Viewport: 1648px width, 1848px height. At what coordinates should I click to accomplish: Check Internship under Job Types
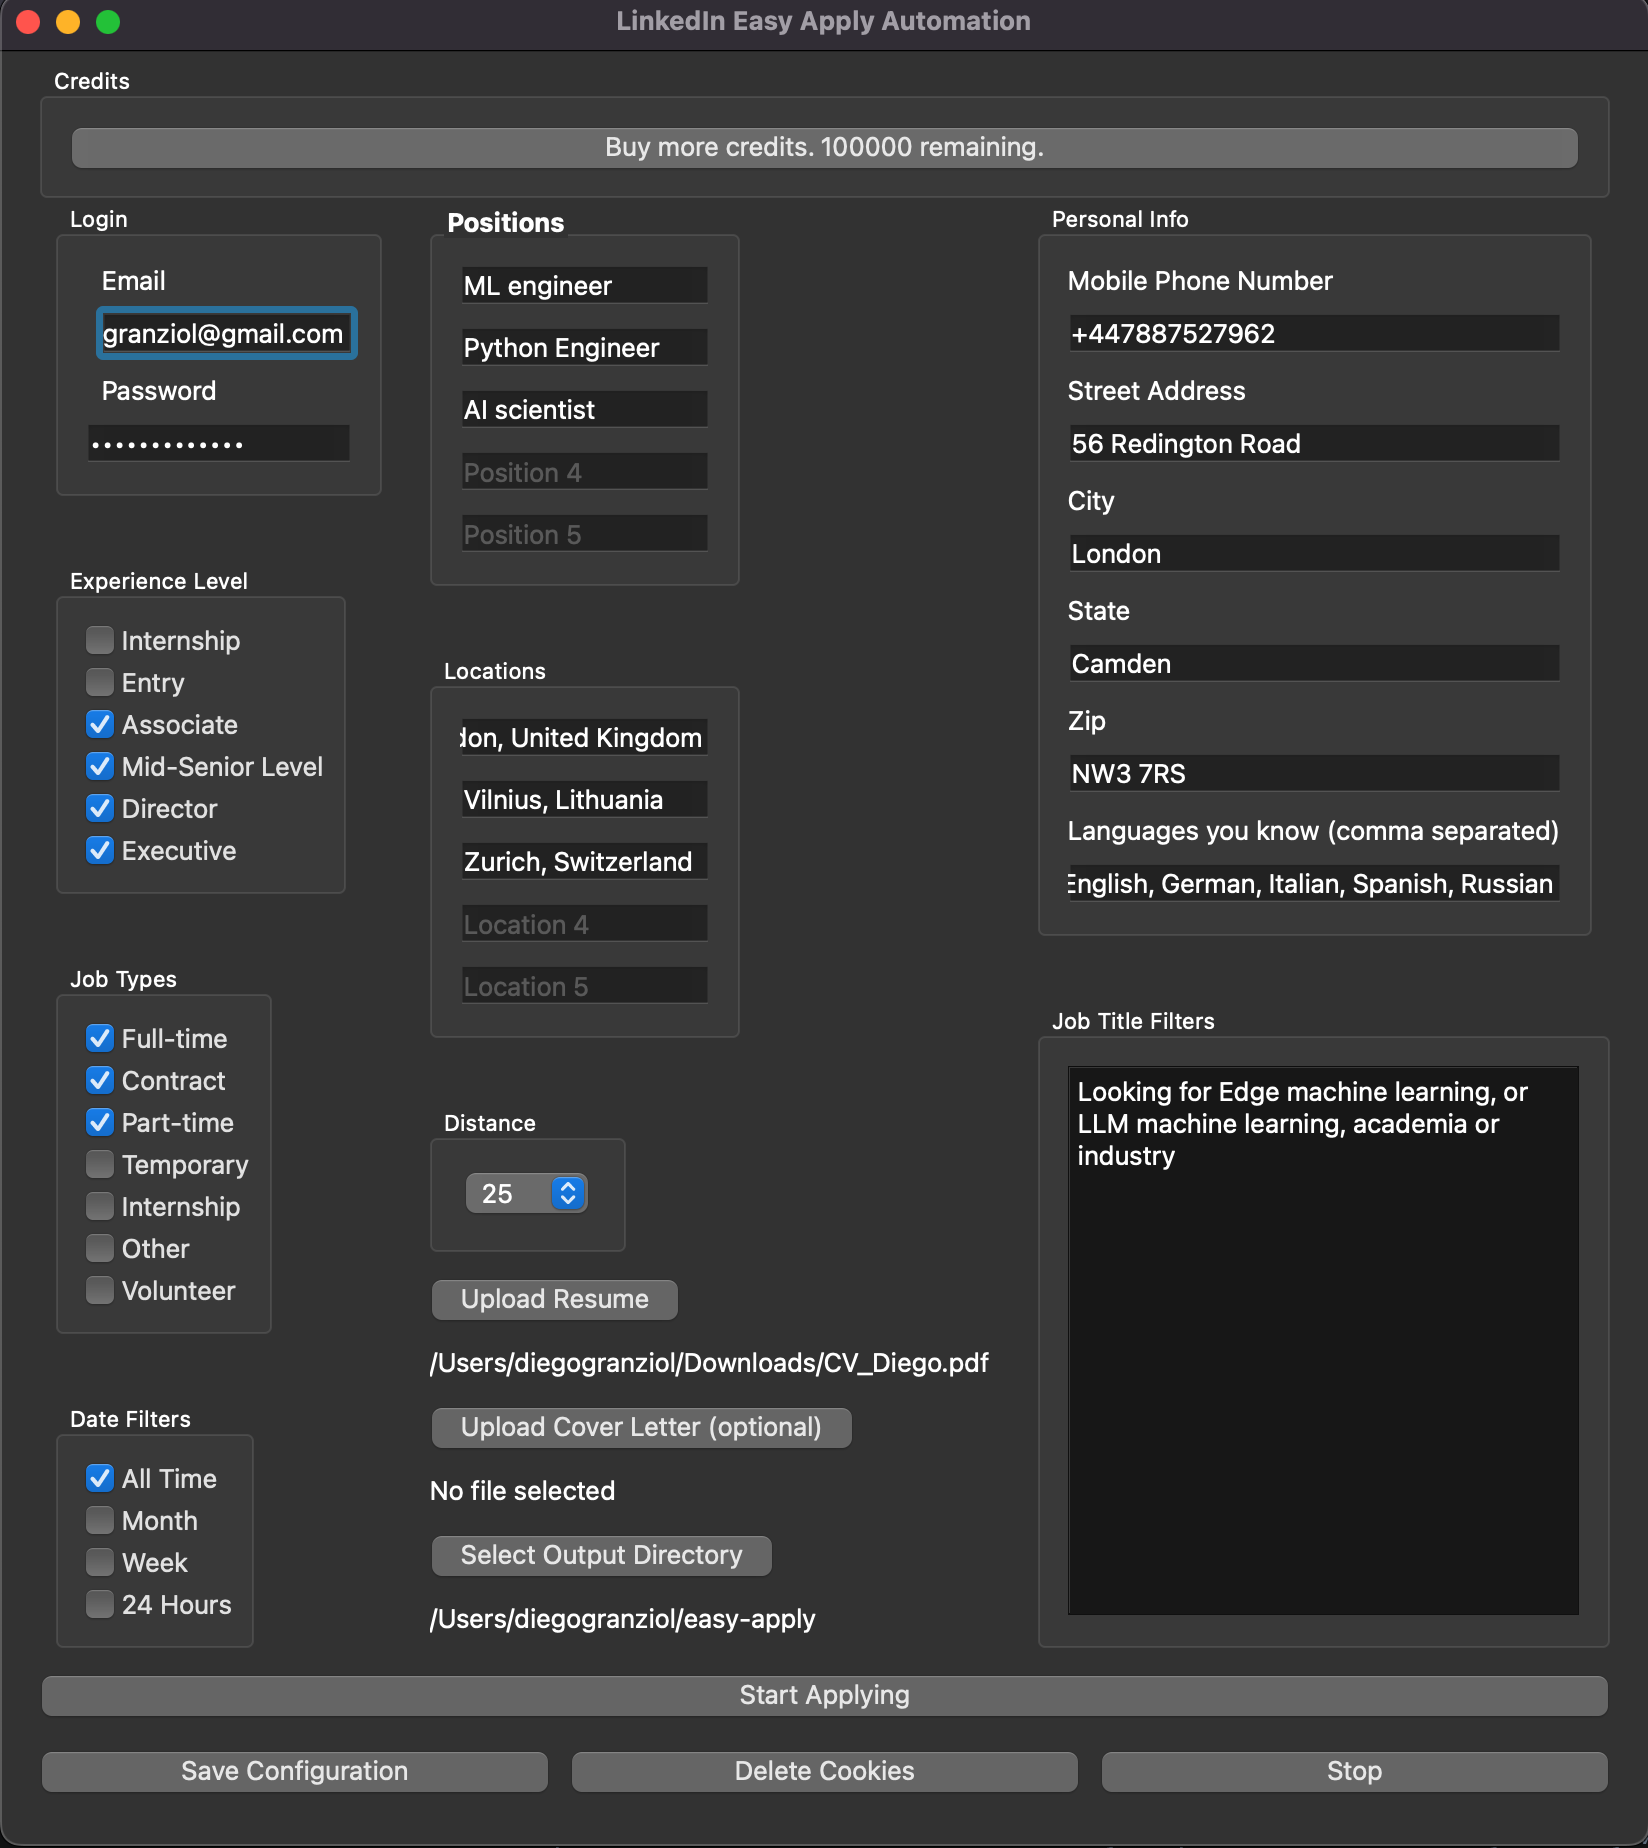click(x=100, y=1206)
